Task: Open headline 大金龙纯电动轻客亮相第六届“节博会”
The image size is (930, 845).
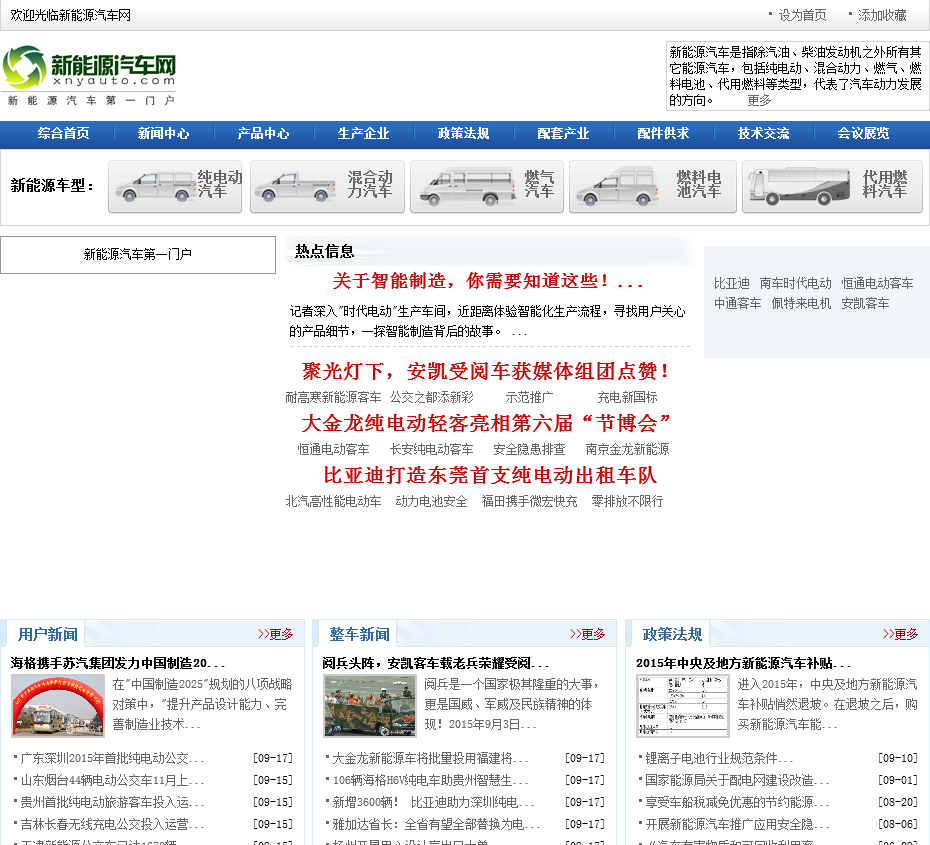Action: tap(486, 423)
